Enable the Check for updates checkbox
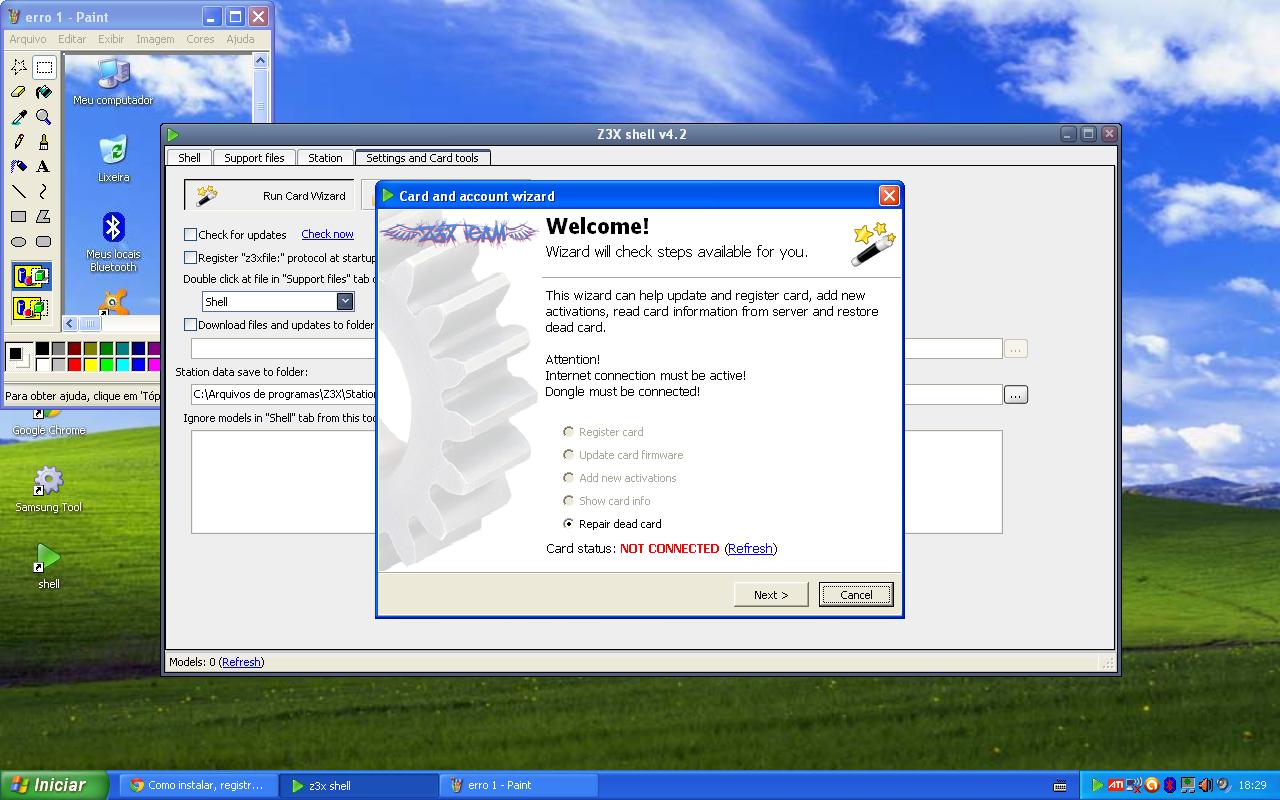This screenshot has width=1280, height=800. [190, 235]
